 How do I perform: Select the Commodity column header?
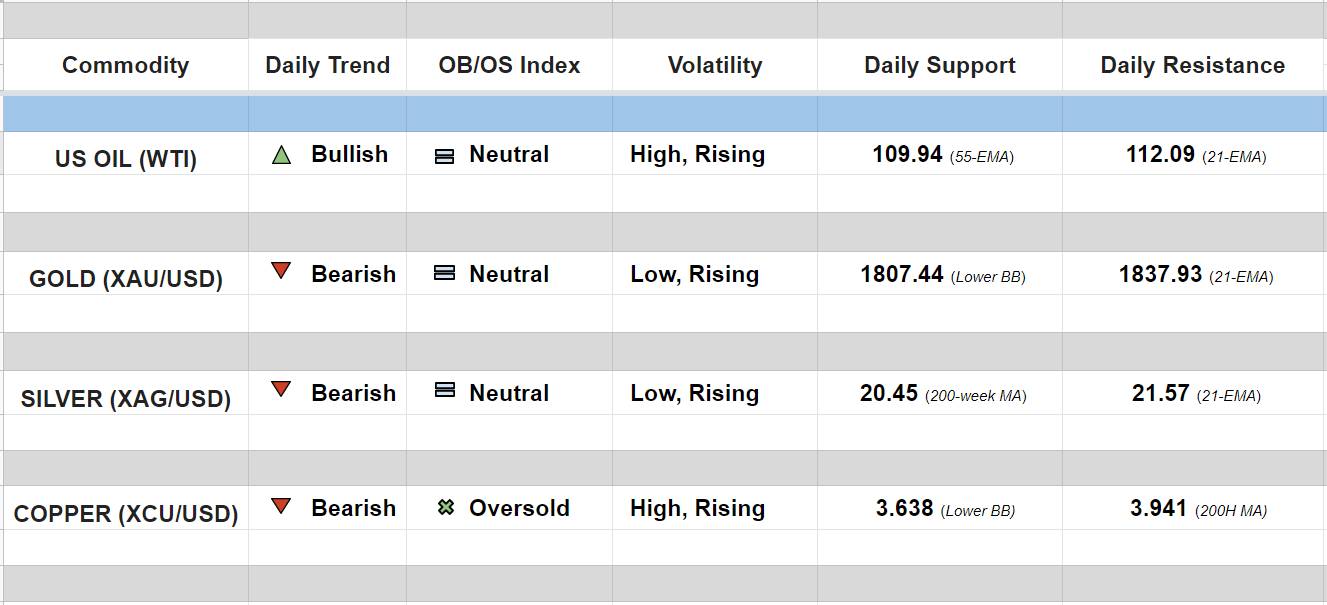125,66
